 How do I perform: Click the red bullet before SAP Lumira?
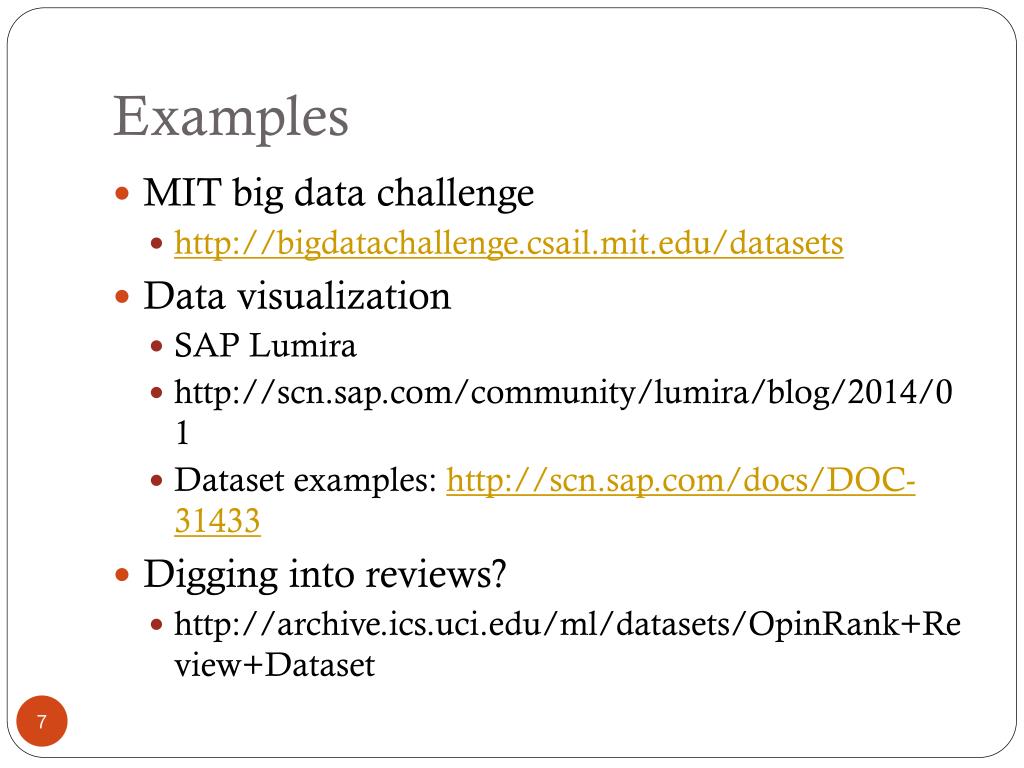click(x=156, y=345)
